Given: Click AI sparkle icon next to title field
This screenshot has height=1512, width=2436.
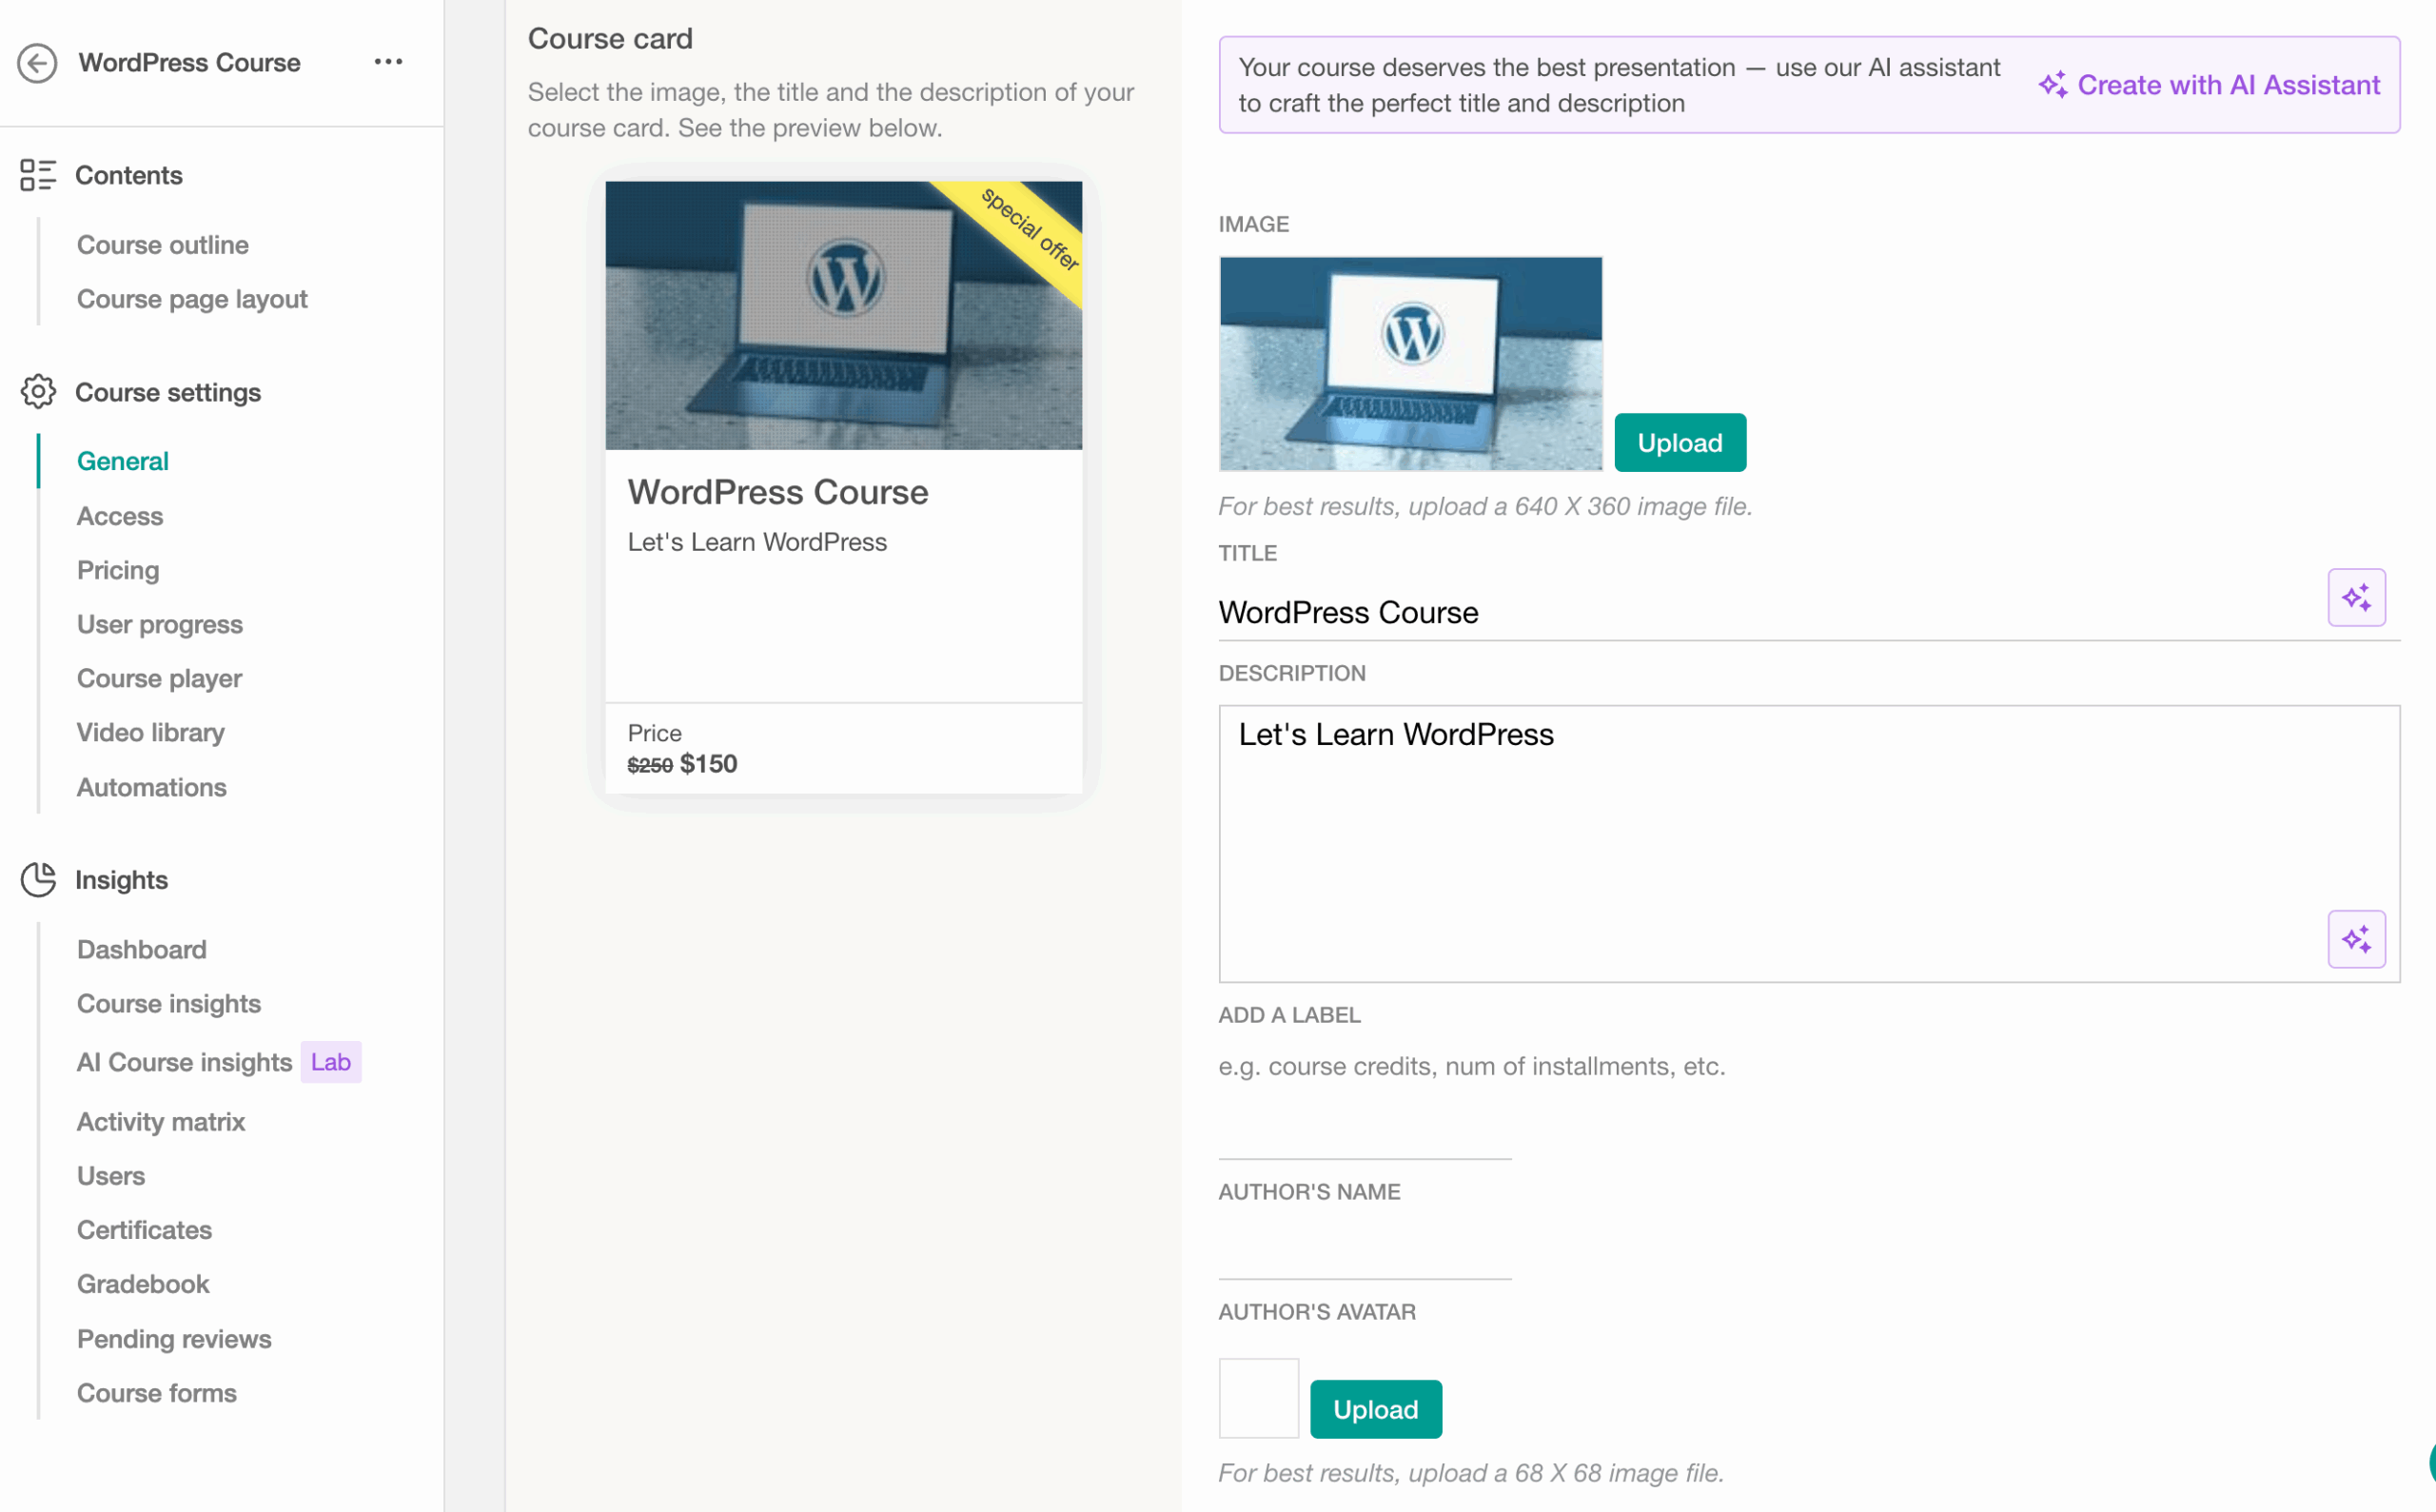Looking at the screenshot, I should (2356, 598).
